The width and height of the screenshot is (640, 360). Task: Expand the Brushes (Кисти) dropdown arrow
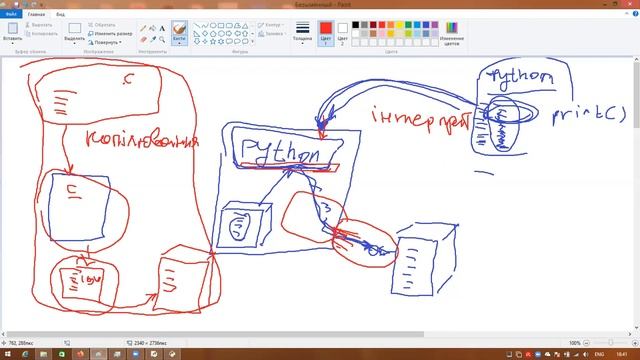click(x=179, y=43)
